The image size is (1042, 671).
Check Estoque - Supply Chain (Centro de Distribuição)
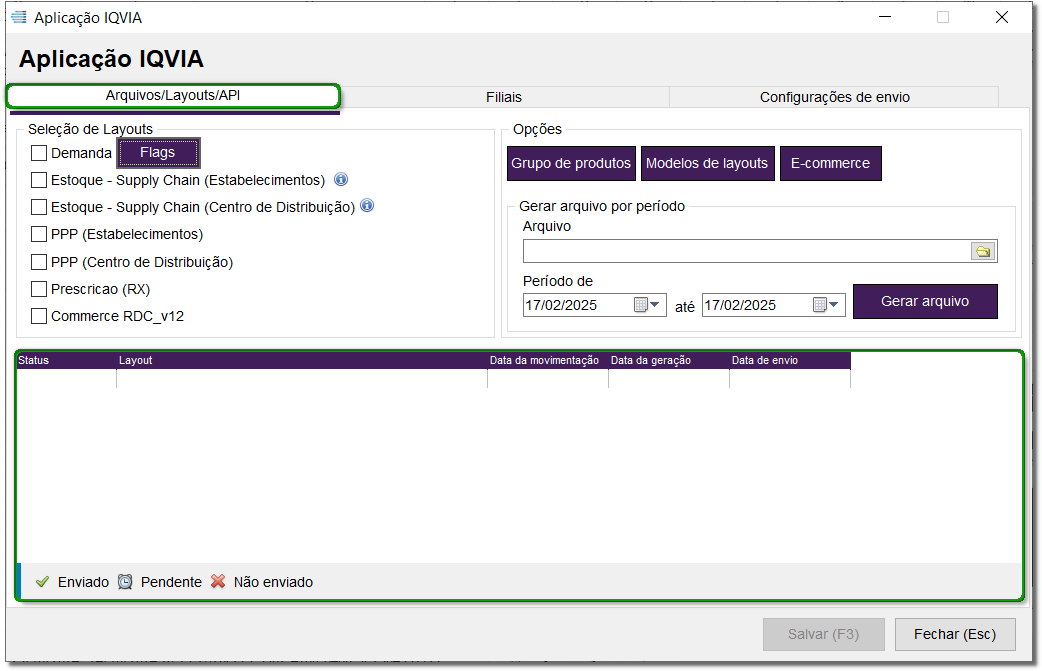tap(39, 207)
